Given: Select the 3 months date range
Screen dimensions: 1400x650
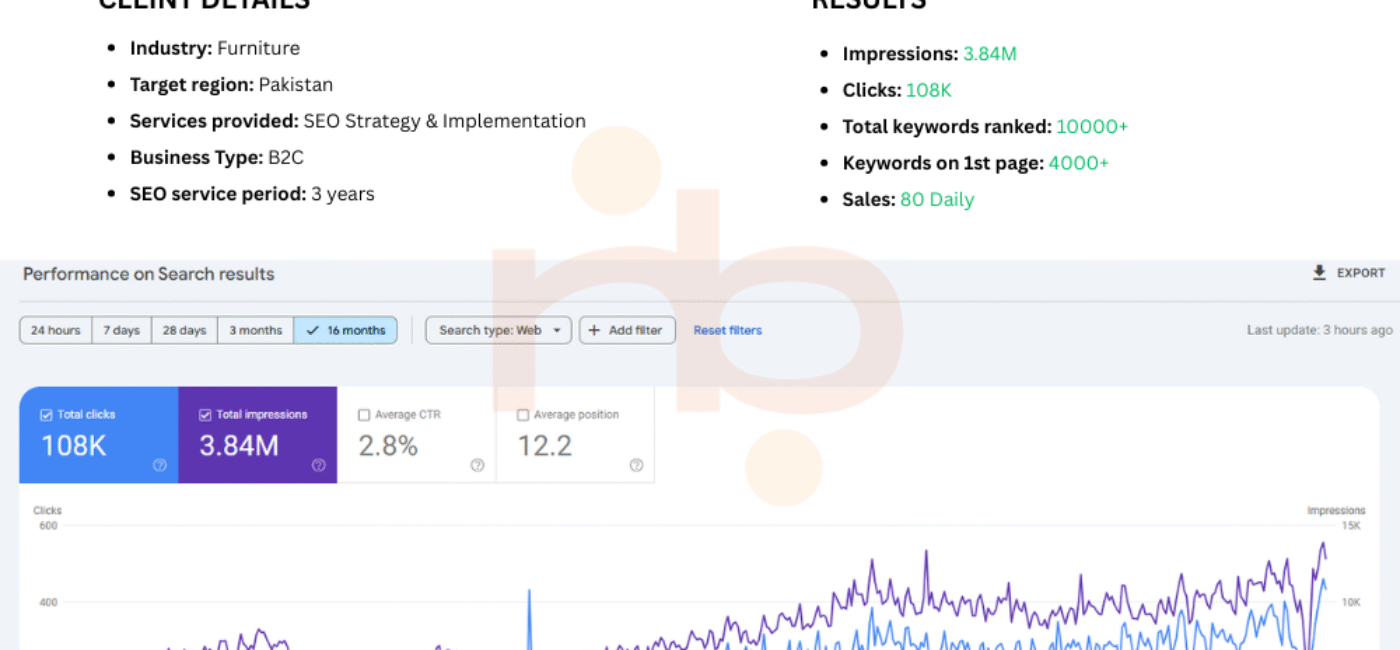Looking at the screenshot, I should (x=256, y=330).
